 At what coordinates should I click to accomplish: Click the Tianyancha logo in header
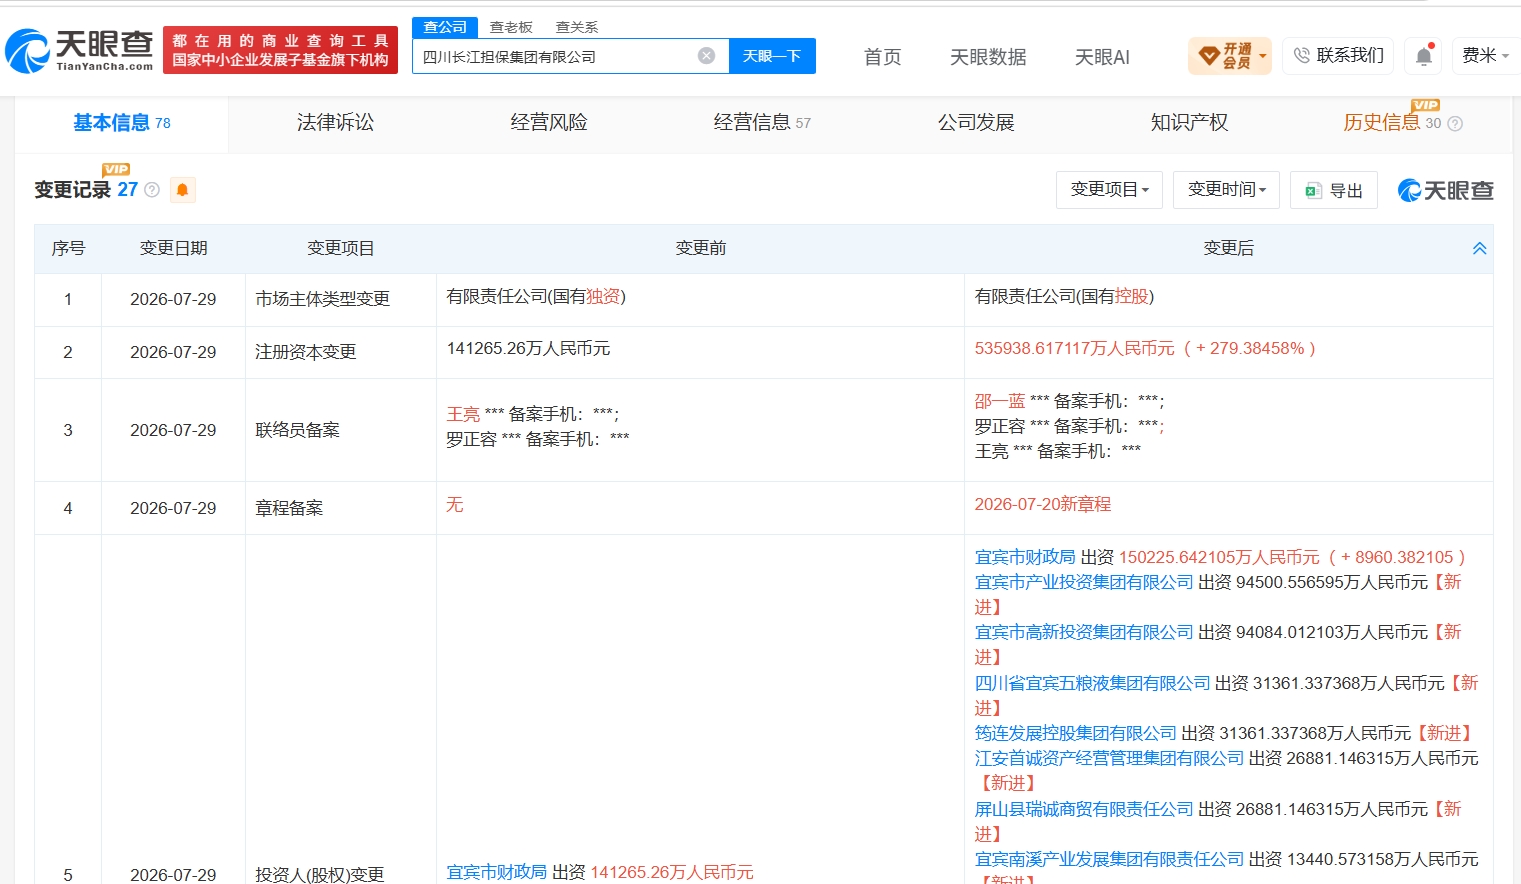pyautogui.click(x=79, y=50)
